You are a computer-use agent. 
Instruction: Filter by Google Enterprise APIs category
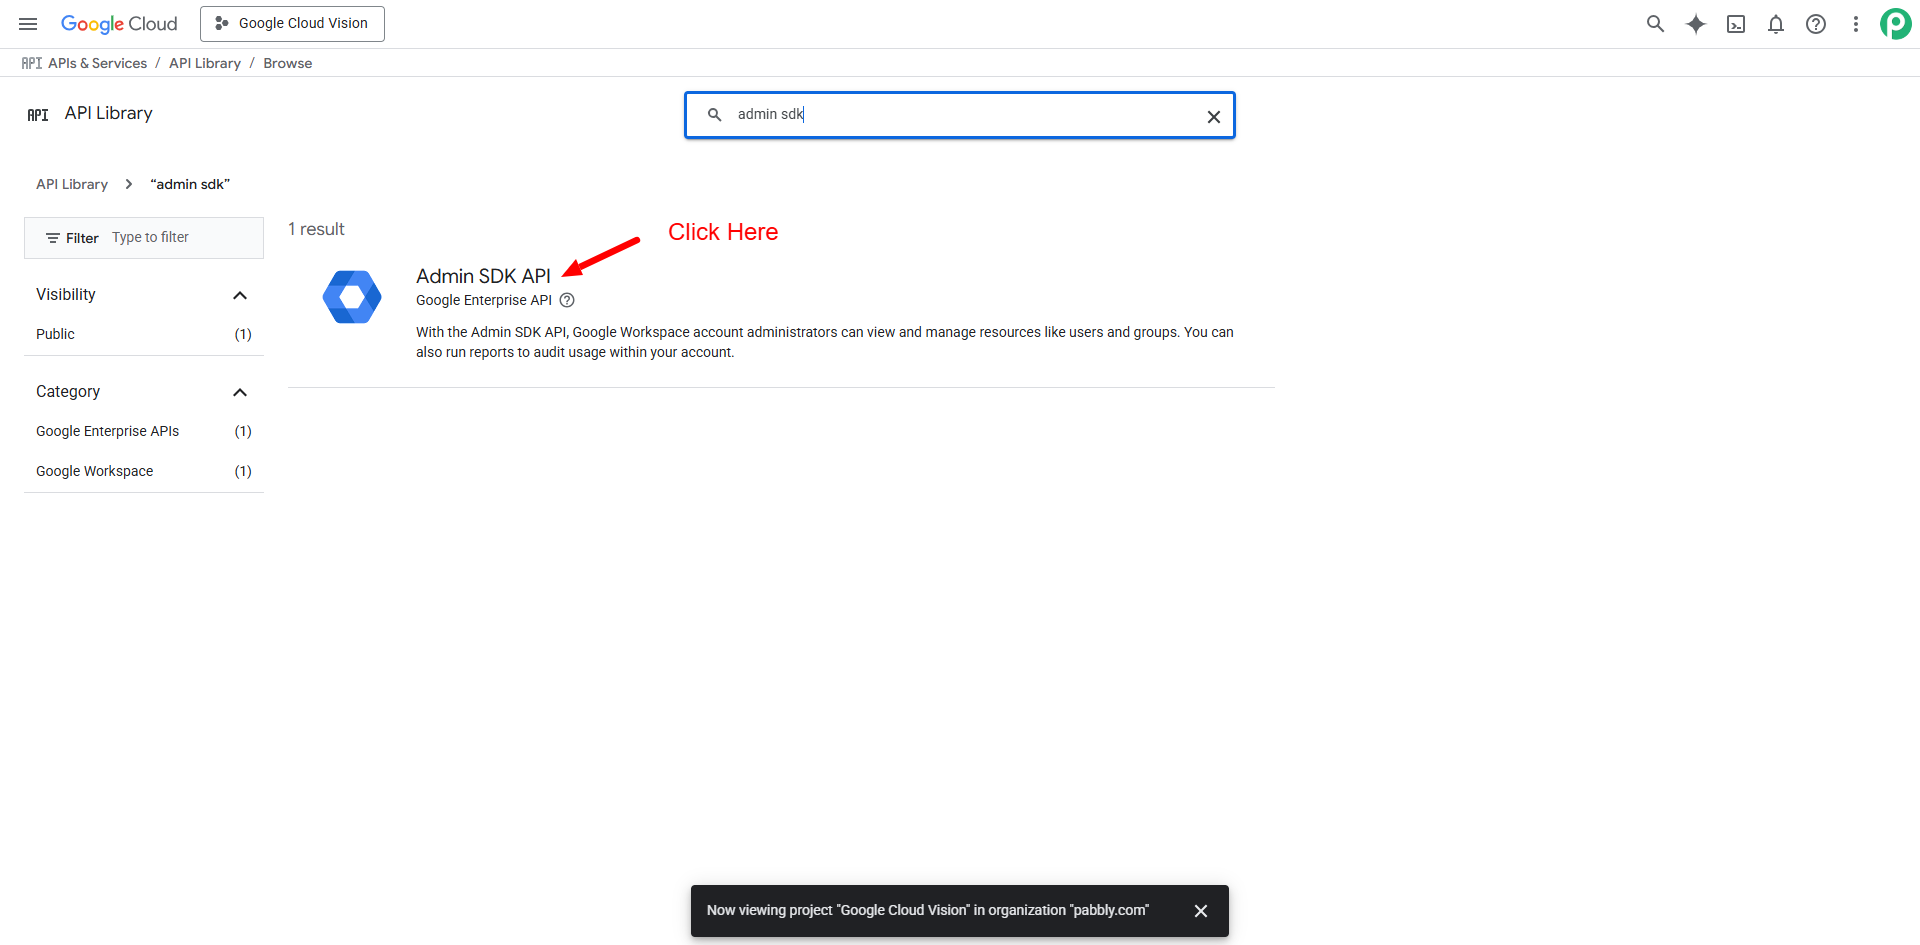pyautogui.click(x=108, y=431)
